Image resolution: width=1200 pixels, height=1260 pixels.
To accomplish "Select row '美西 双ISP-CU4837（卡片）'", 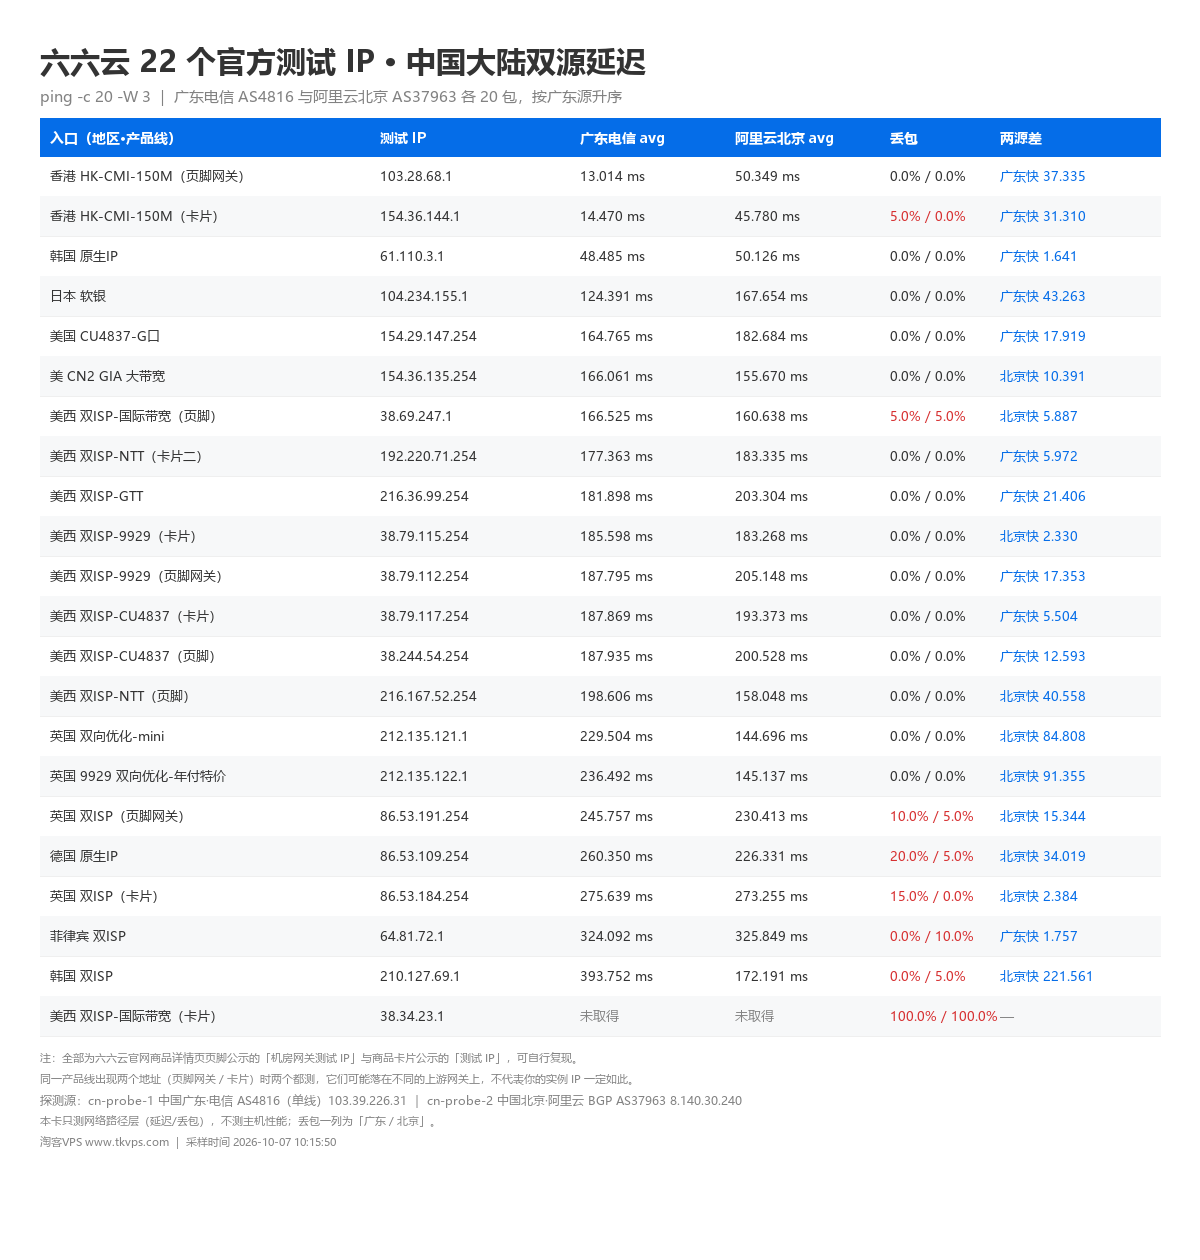I will click(x=600, y=616).
